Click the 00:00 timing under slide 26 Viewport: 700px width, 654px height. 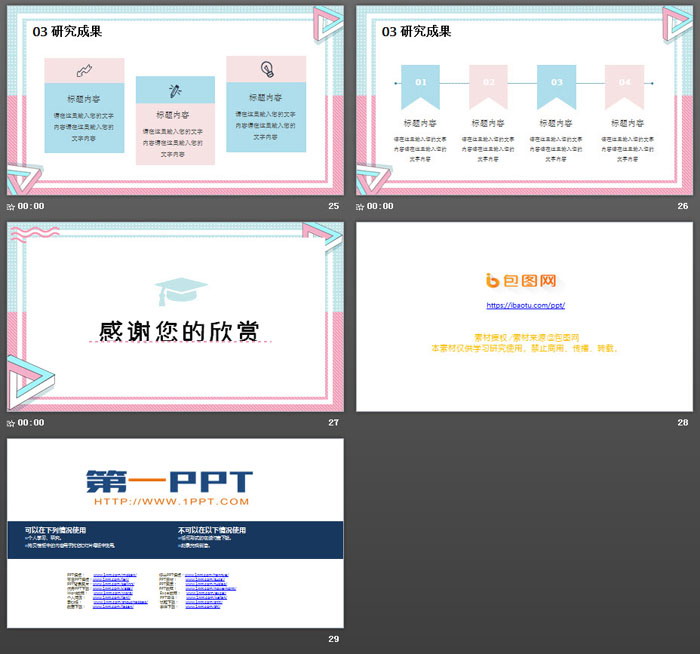[380, 206]
